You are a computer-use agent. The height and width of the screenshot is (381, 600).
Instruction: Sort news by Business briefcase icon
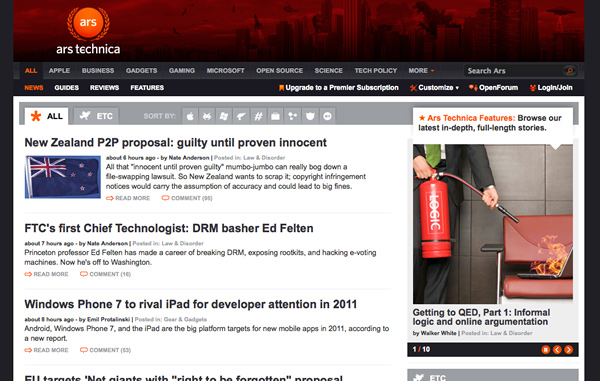pyautogui.click(x=276, y=116)
